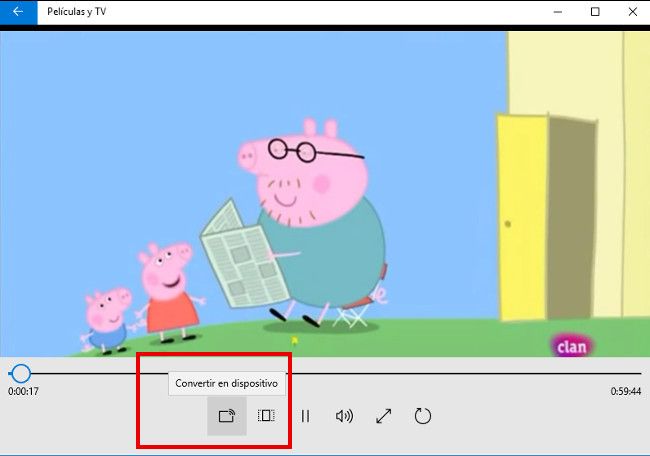Minimize the Películas y TV window
This screenshot has width=650, height=456.
click(x=558, y=12)
